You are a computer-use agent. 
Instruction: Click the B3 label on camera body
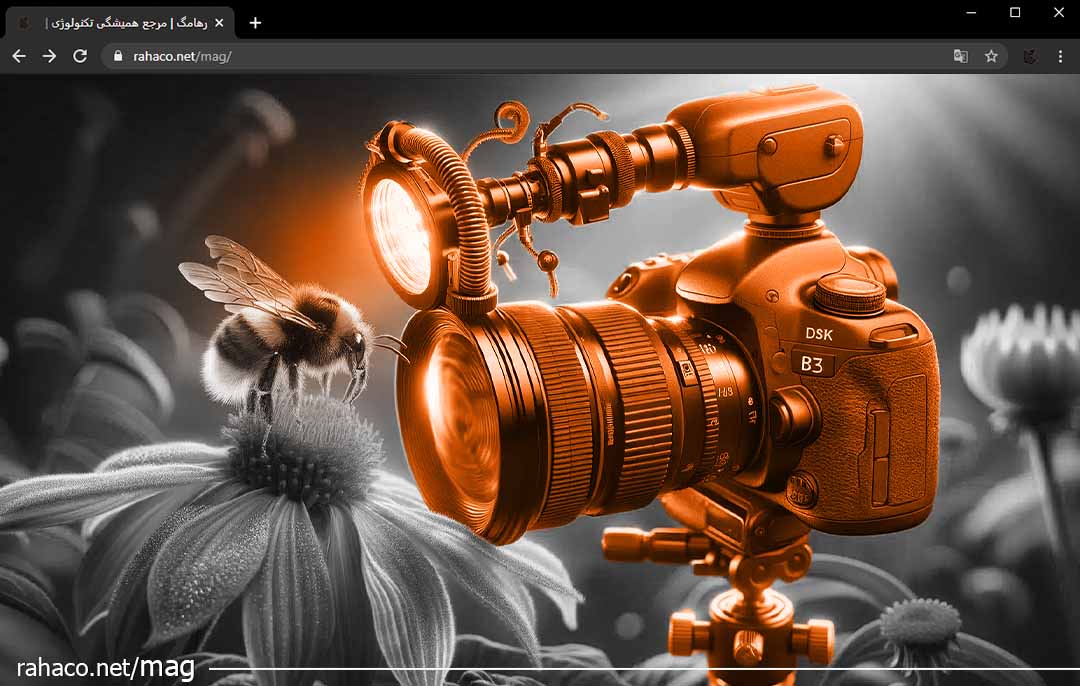click(812, 365)
